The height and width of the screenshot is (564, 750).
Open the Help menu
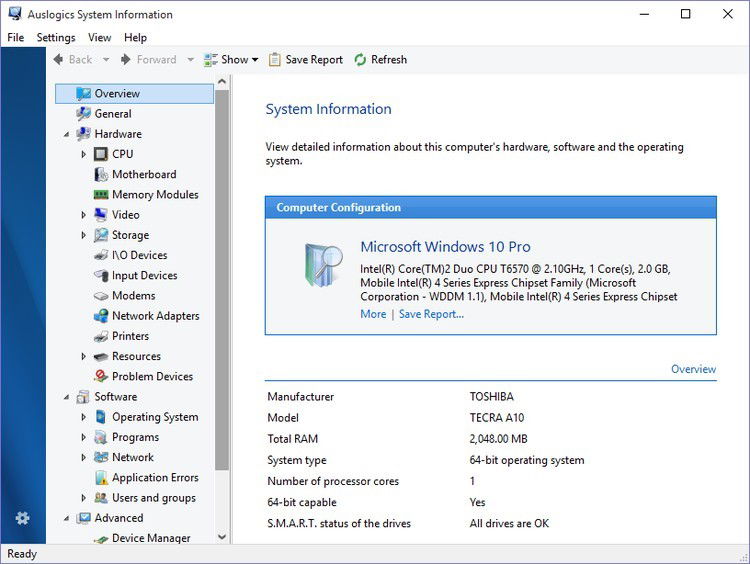[135, 37]
